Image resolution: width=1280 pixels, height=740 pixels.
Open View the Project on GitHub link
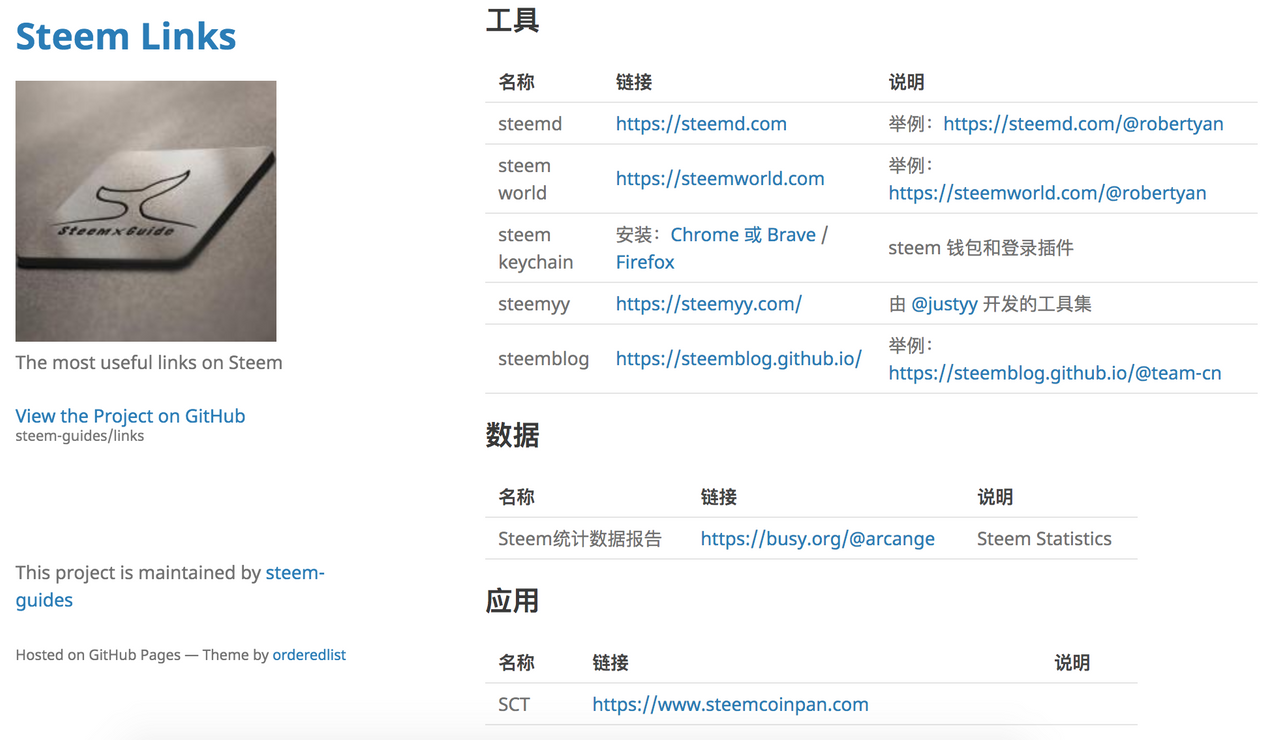tap(130, 416)
